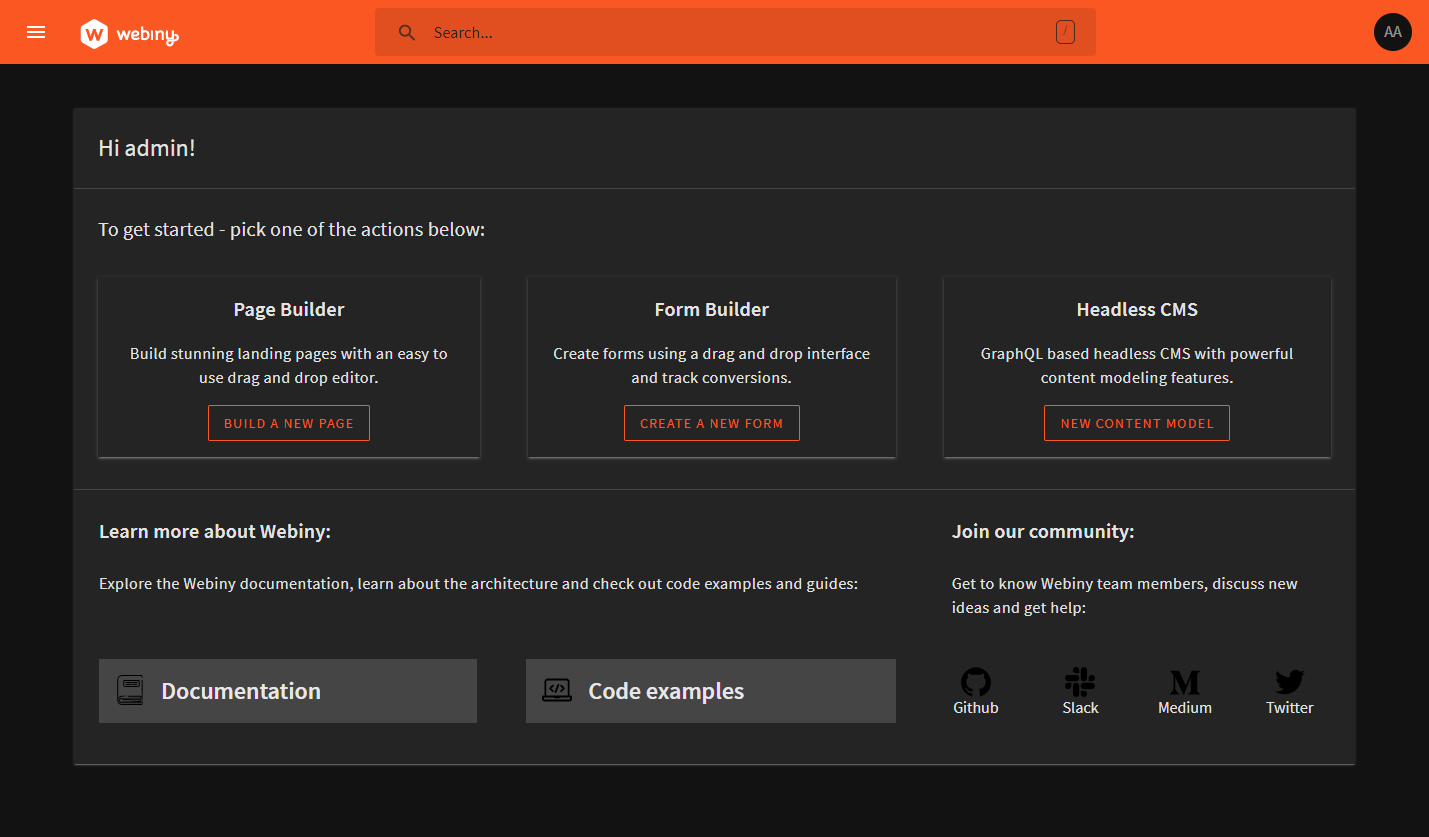Click the Webiny logo in the header
The height and width of the screenshot is (837, 1429).
pyautogui.click(x=128, y=31)
